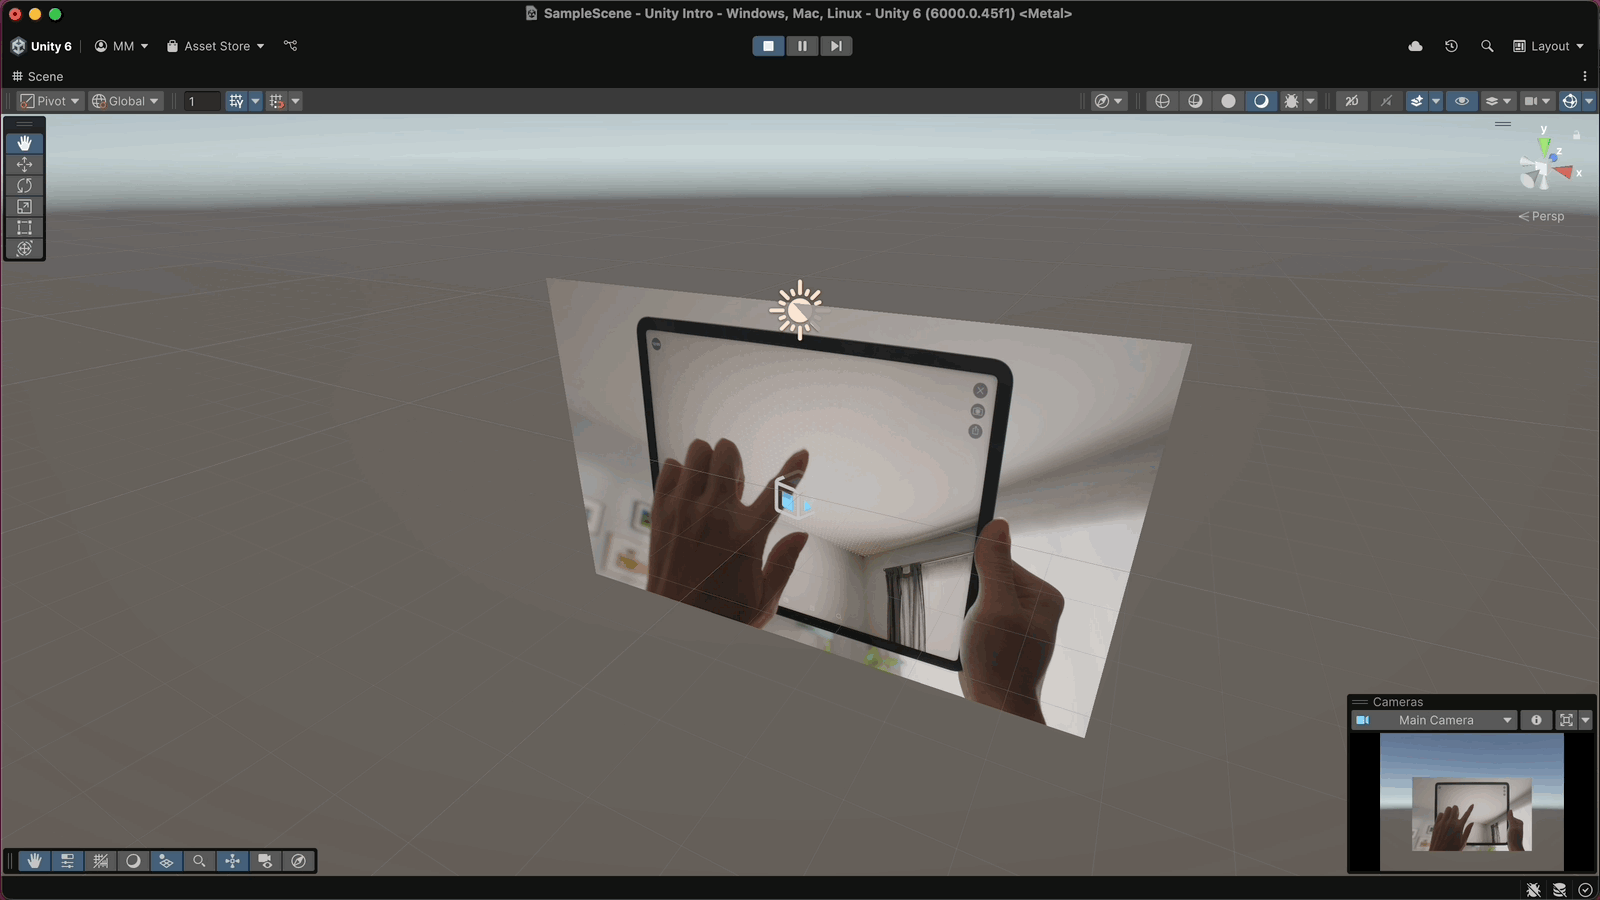Viewport: 1600px width, 900px height.
Task: Open the Global handle rotation dropdown
Action: point(126,101)
